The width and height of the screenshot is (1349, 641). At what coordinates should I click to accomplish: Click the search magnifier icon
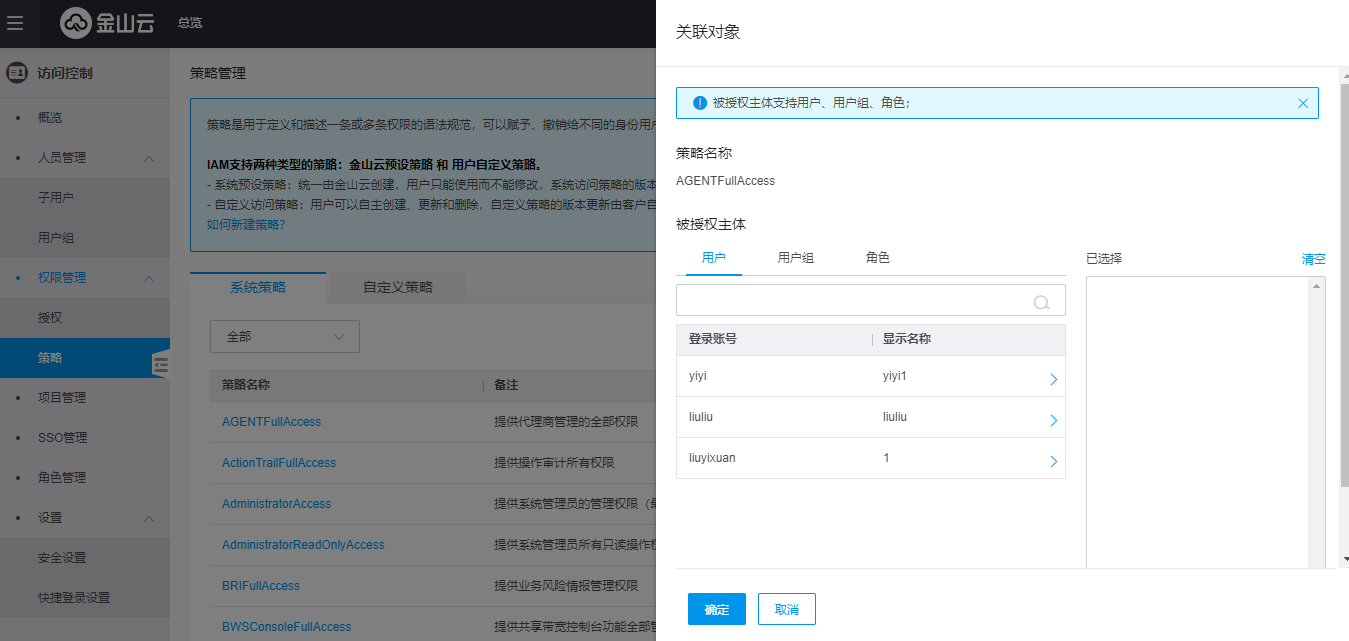pyautogui.click(x=1041, y=302)
